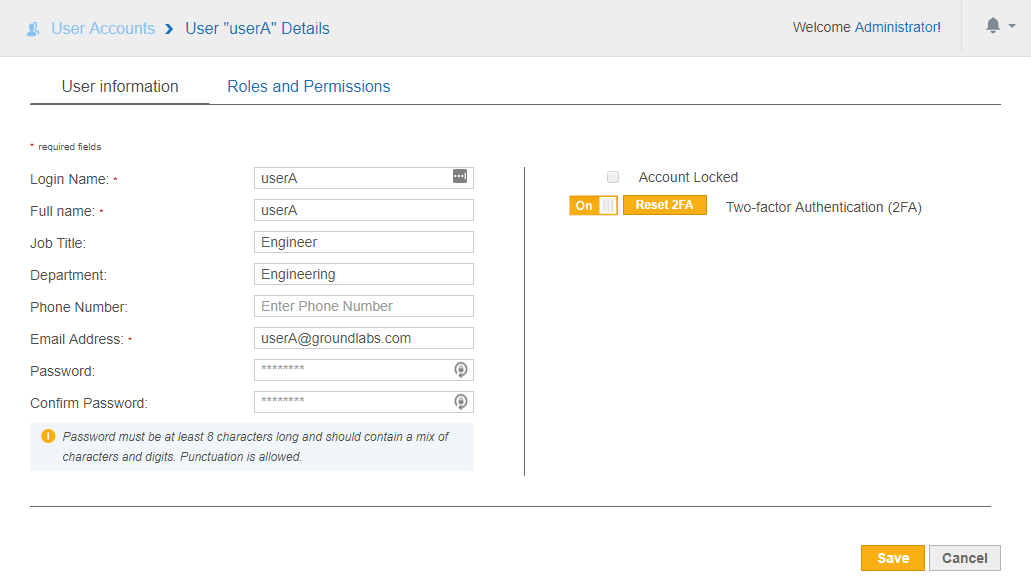Open the notifications bell icon
Viewport: 1031px width, 586px height.
[993, 26]
